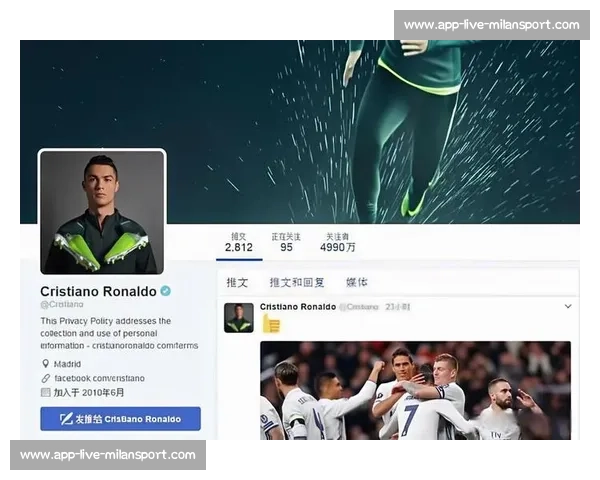Click the 发推给 Cristiano Ronaldo button
Screen dimensions: 600x480
point(121,419)
